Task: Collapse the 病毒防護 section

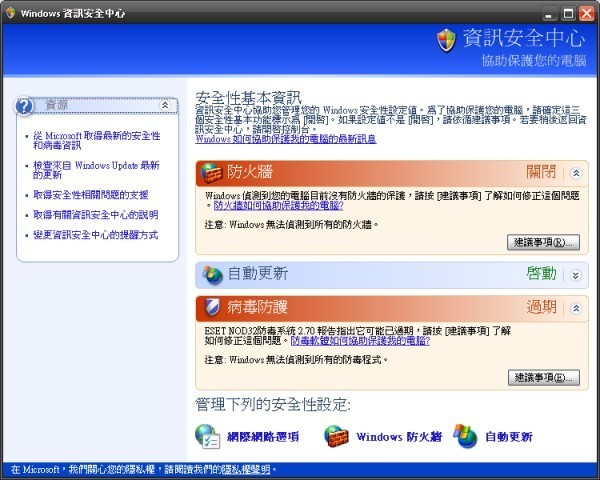Action: (x=576, y=308)
